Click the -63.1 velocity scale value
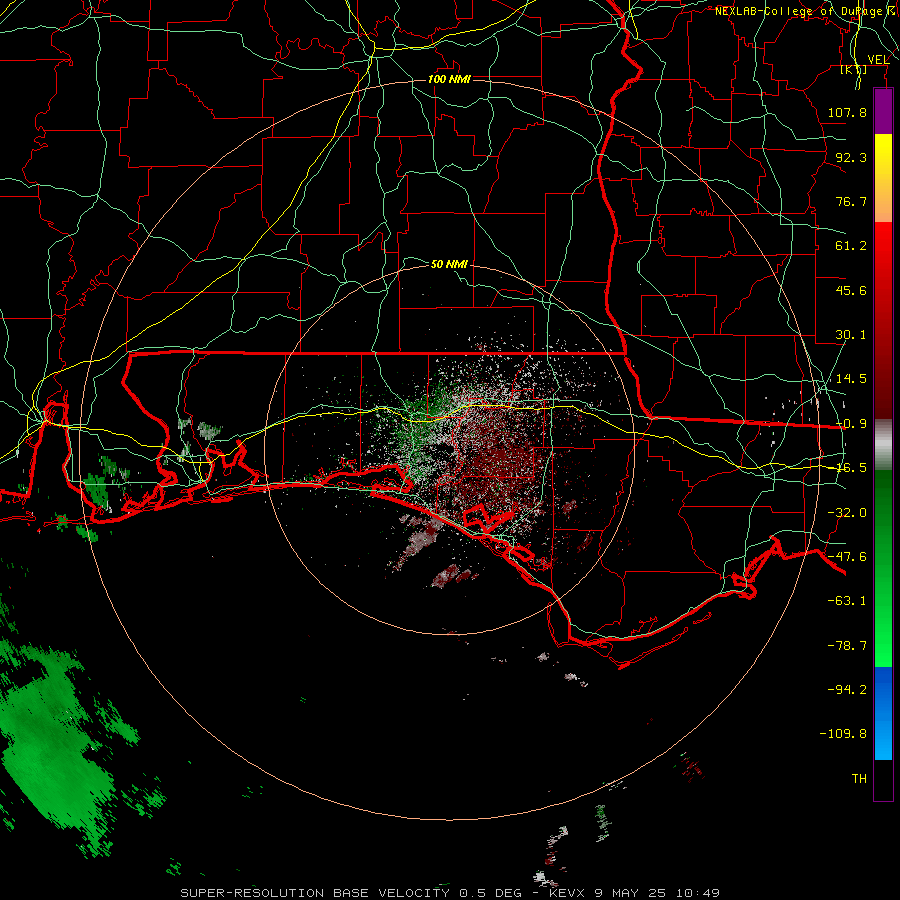Screen dimensions: 900x900 (847, 601)
